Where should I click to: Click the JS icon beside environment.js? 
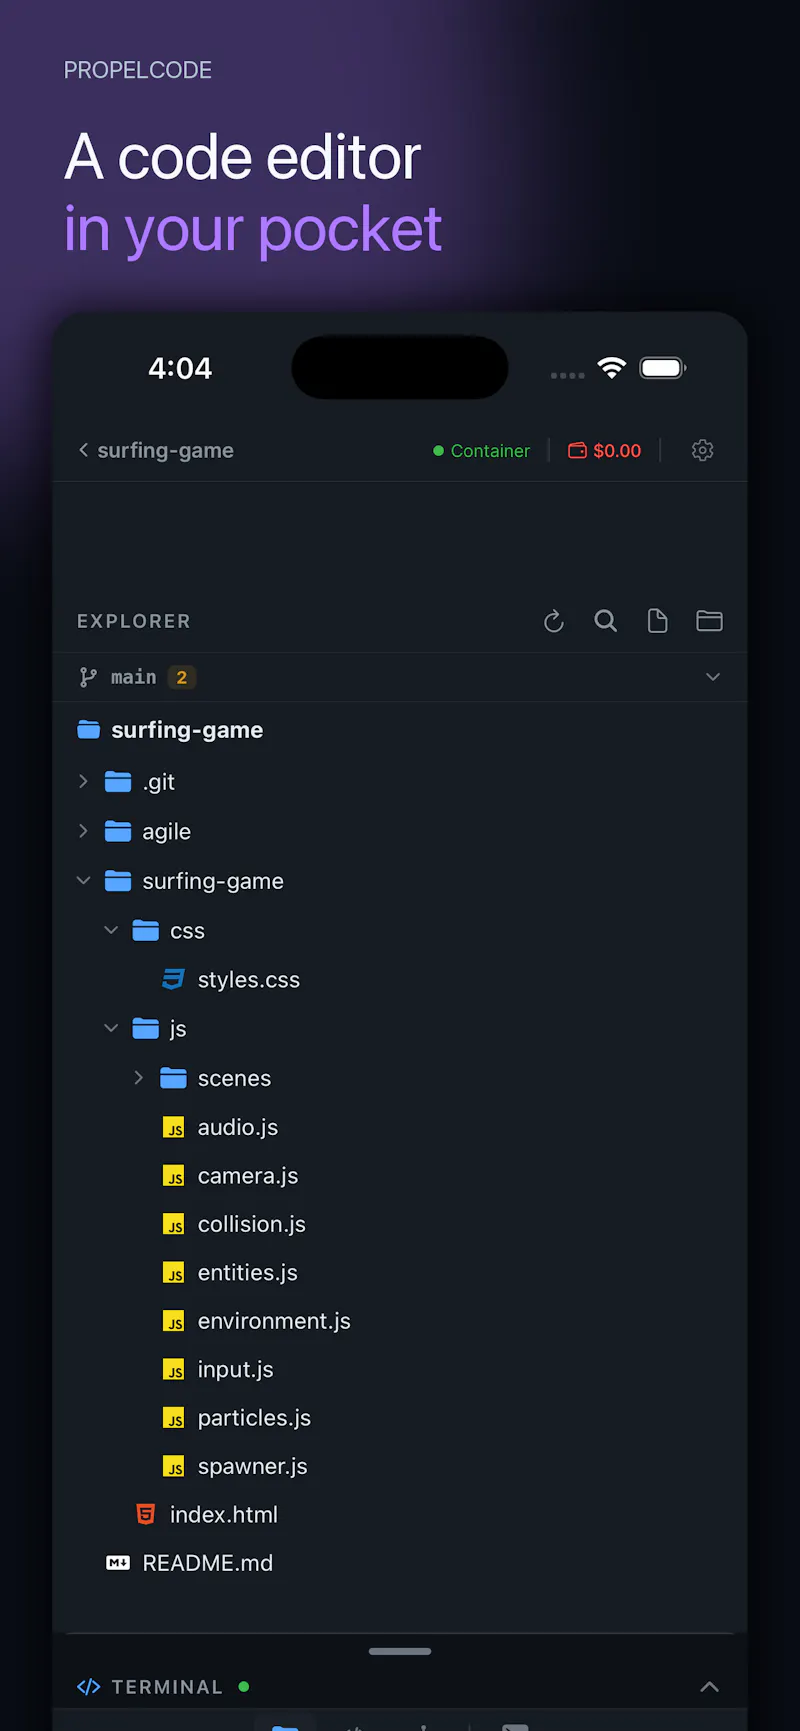coord(174,1321)
